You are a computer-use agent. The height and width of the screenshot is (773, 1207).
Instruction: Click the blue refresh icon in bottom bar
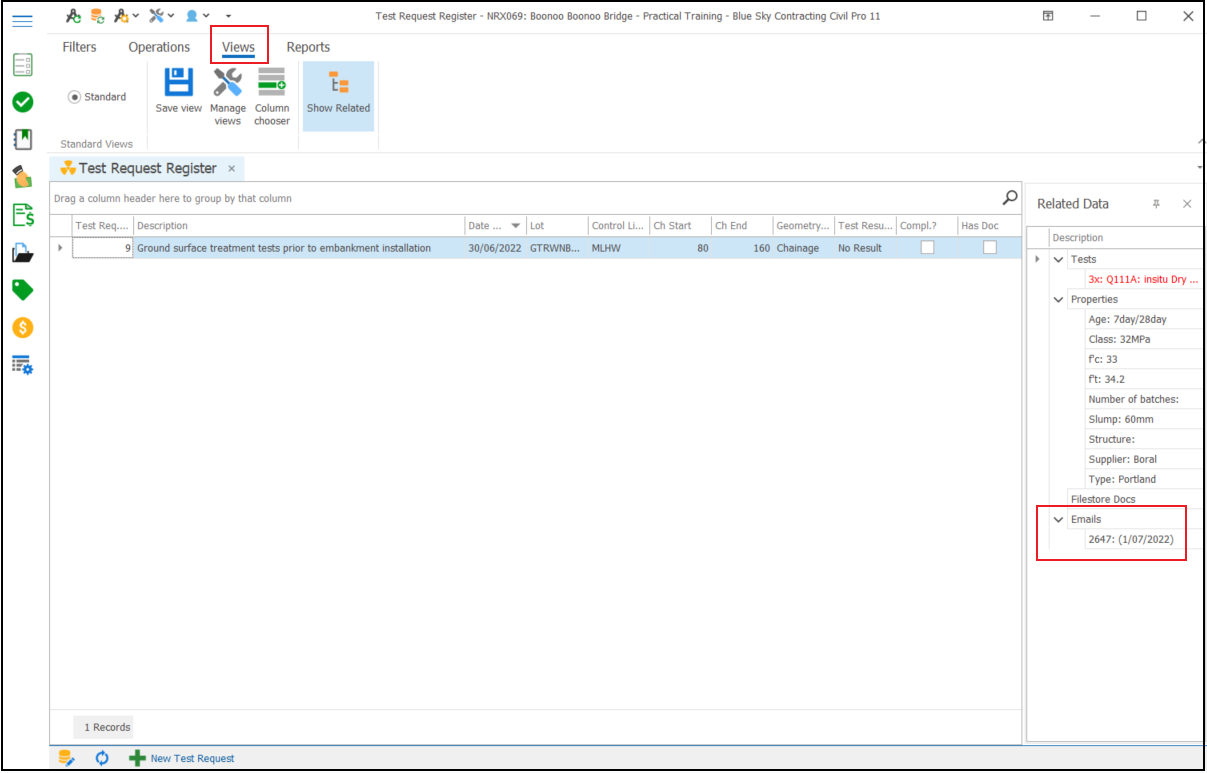point(102,758)
